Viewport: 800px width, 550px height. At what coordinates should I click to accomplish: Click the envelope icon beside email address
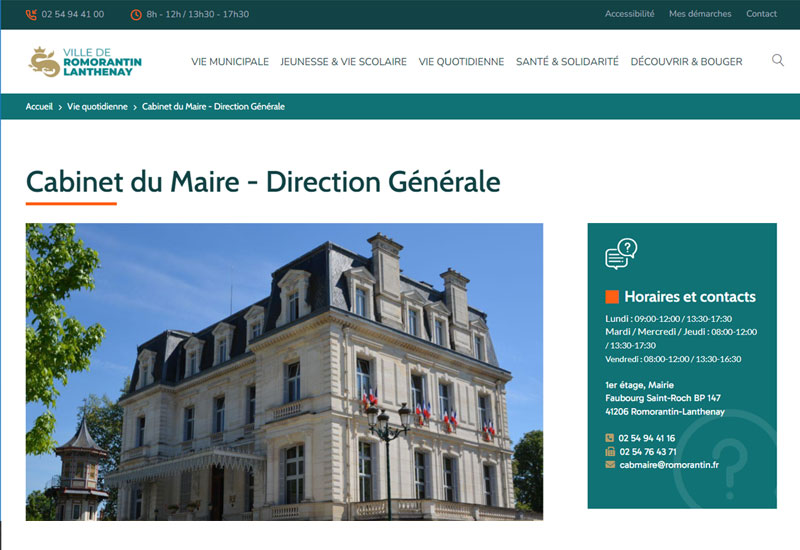coord(610,465)
